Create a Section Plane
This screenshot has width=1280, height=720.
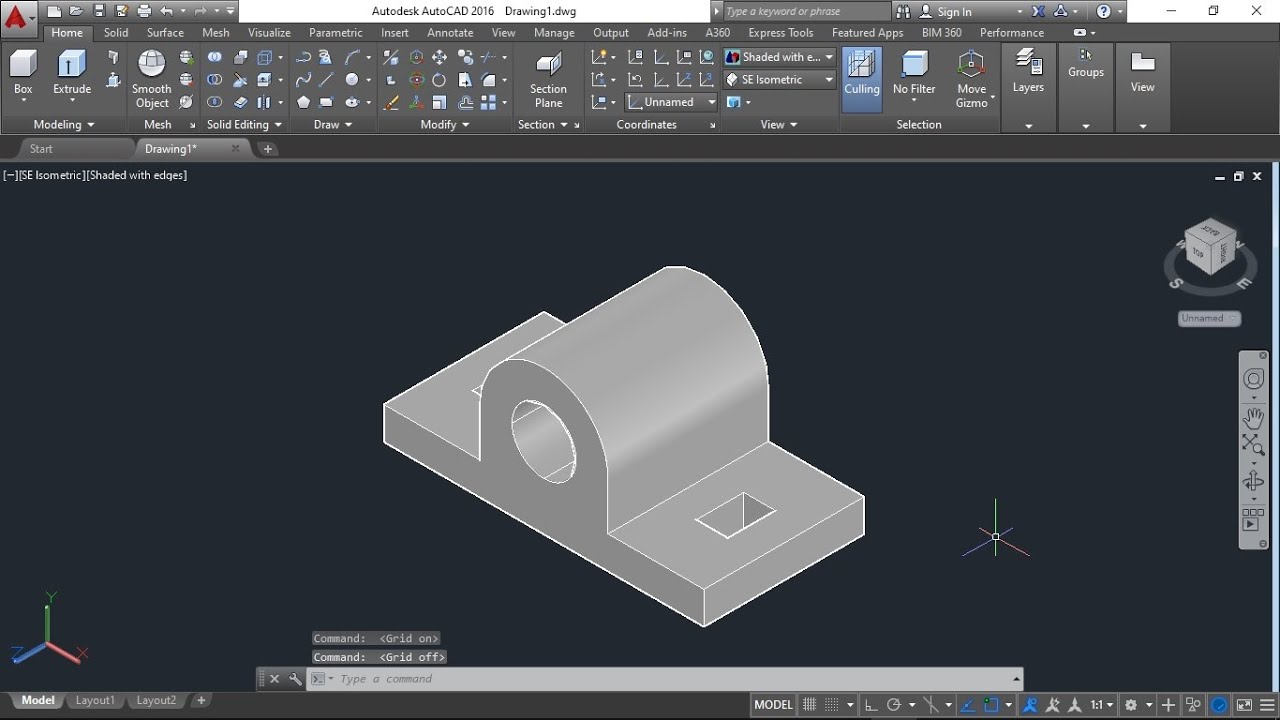[548, 79]
